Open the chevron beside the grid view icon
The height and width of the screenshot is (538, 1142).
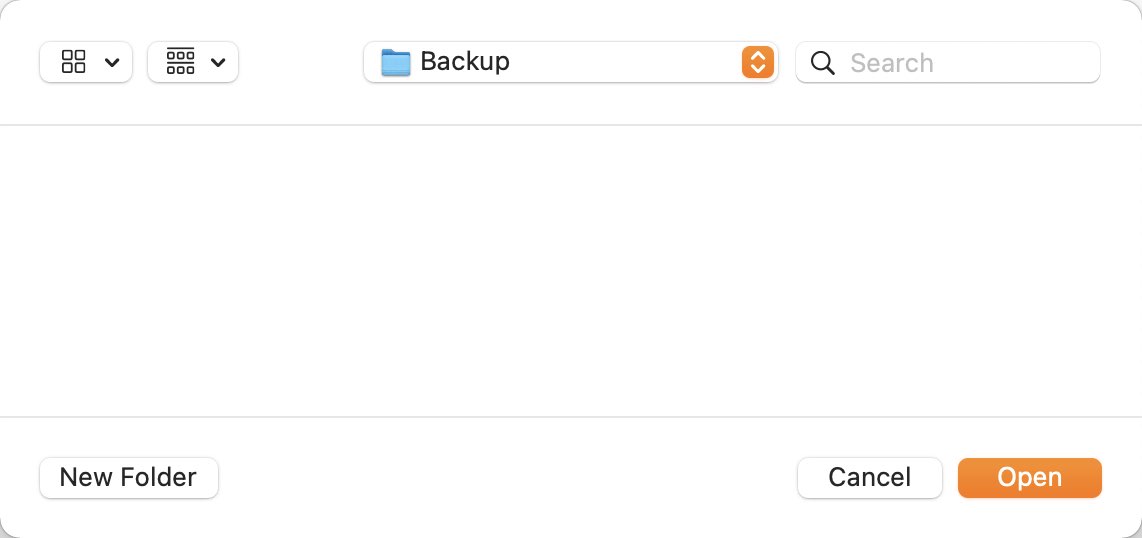[112, 63]
